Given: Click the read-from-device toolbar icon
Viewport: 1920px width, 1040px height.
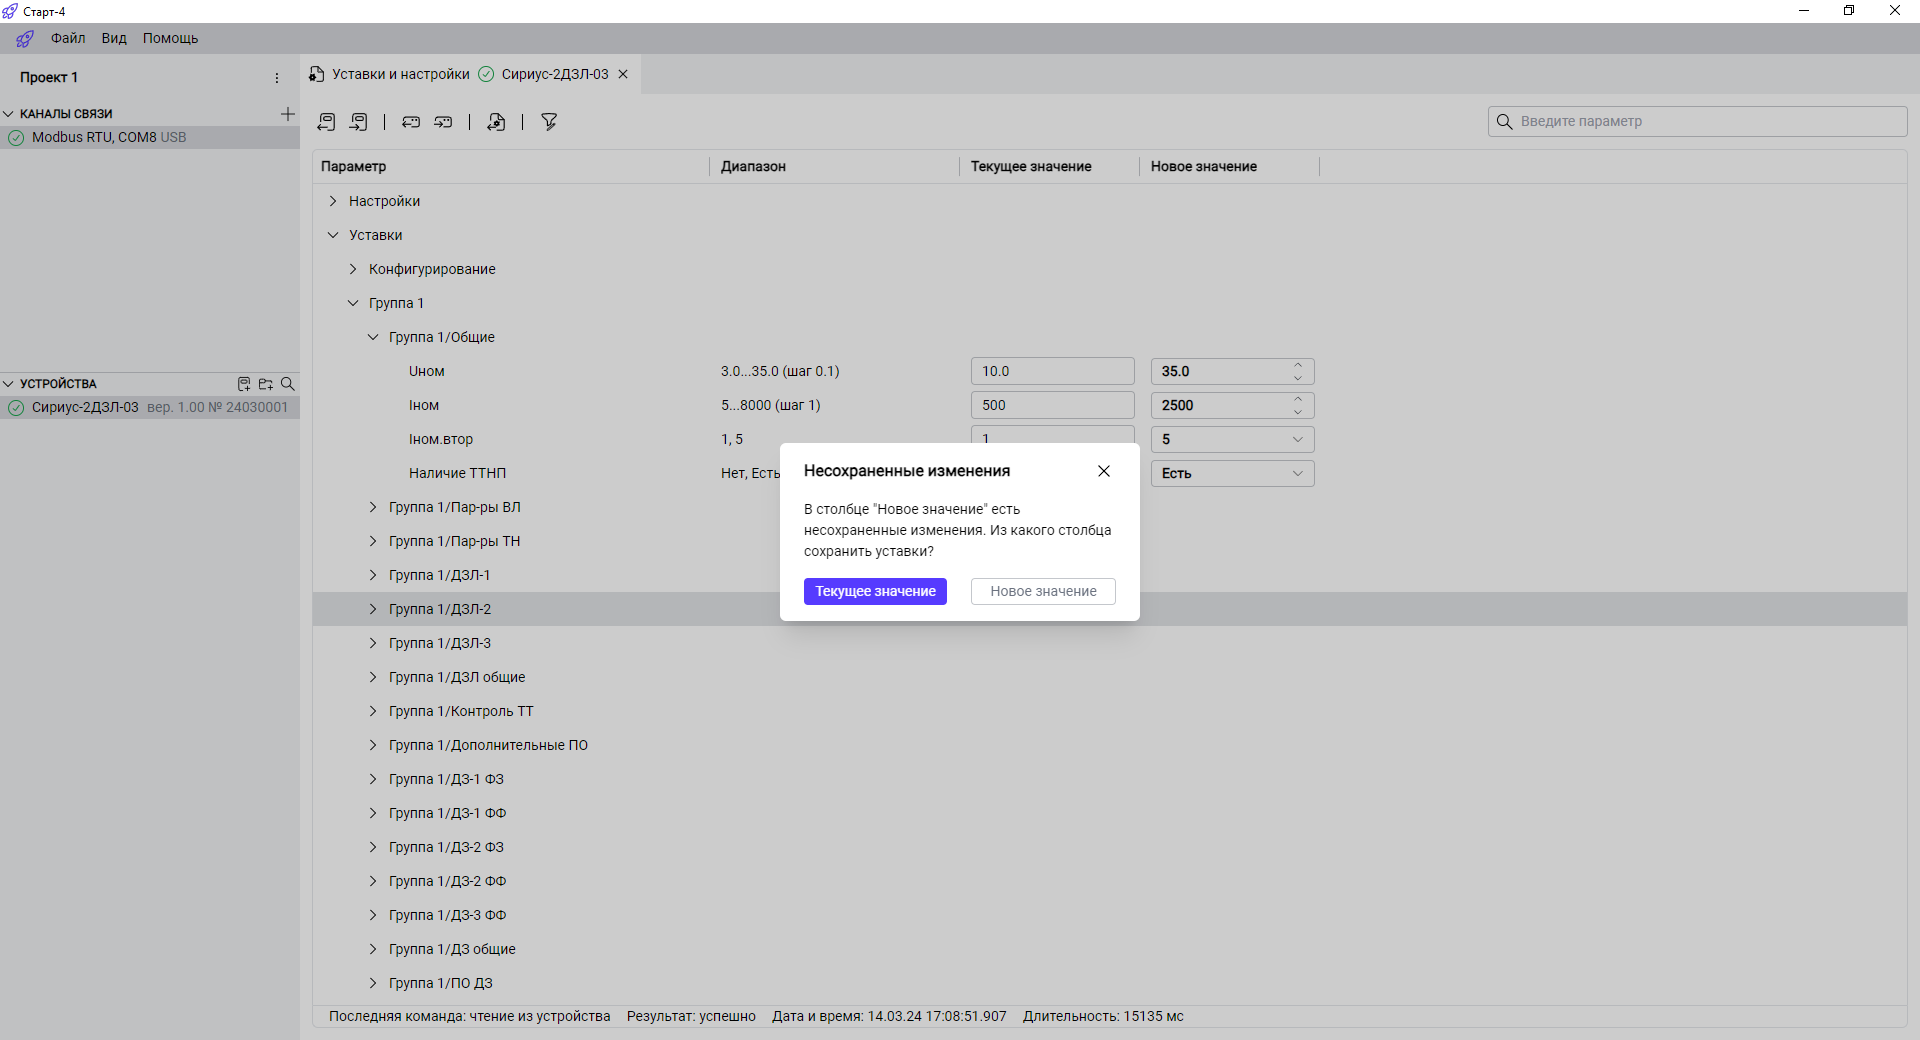Looking at the screenshot, I should click(326, 122).
